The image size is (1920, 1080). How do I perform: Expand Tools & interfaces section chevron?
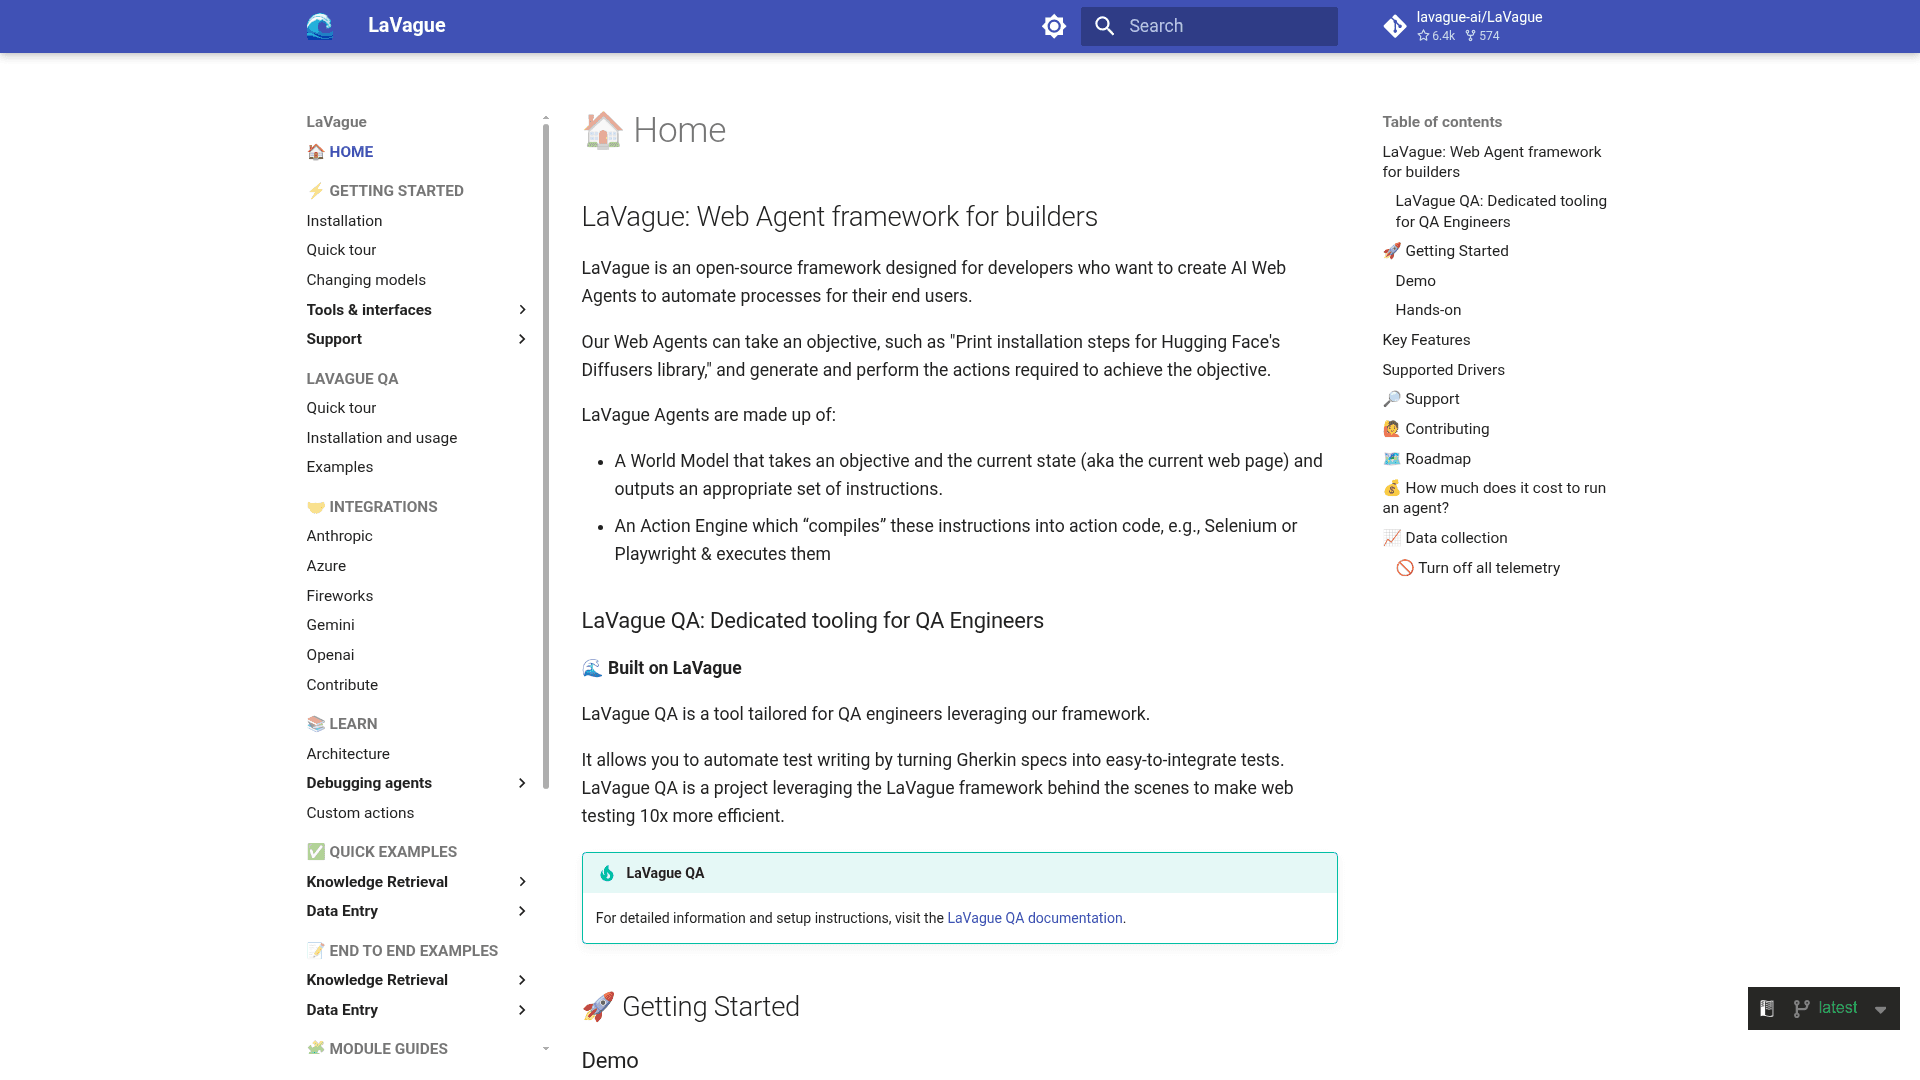point(522,310)
